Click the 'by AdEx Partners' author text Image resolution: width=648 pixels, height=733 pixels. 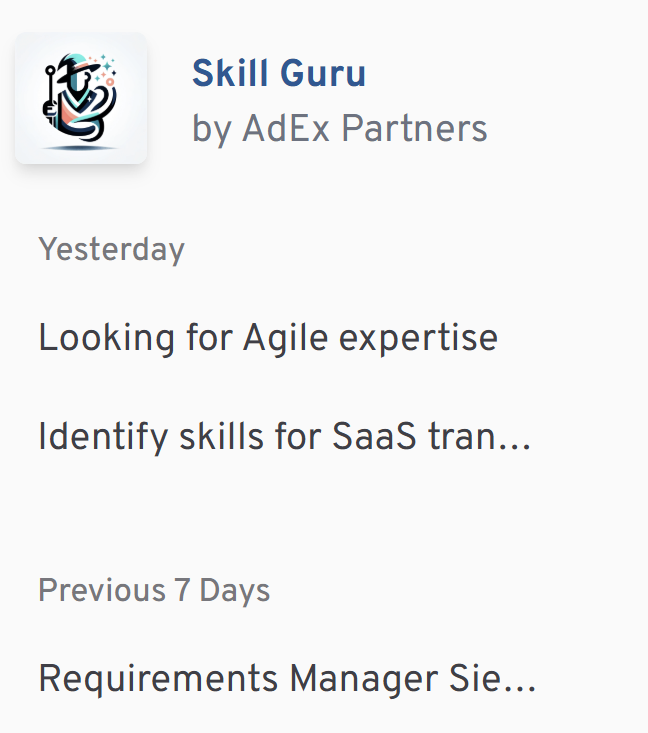[339, 129]
